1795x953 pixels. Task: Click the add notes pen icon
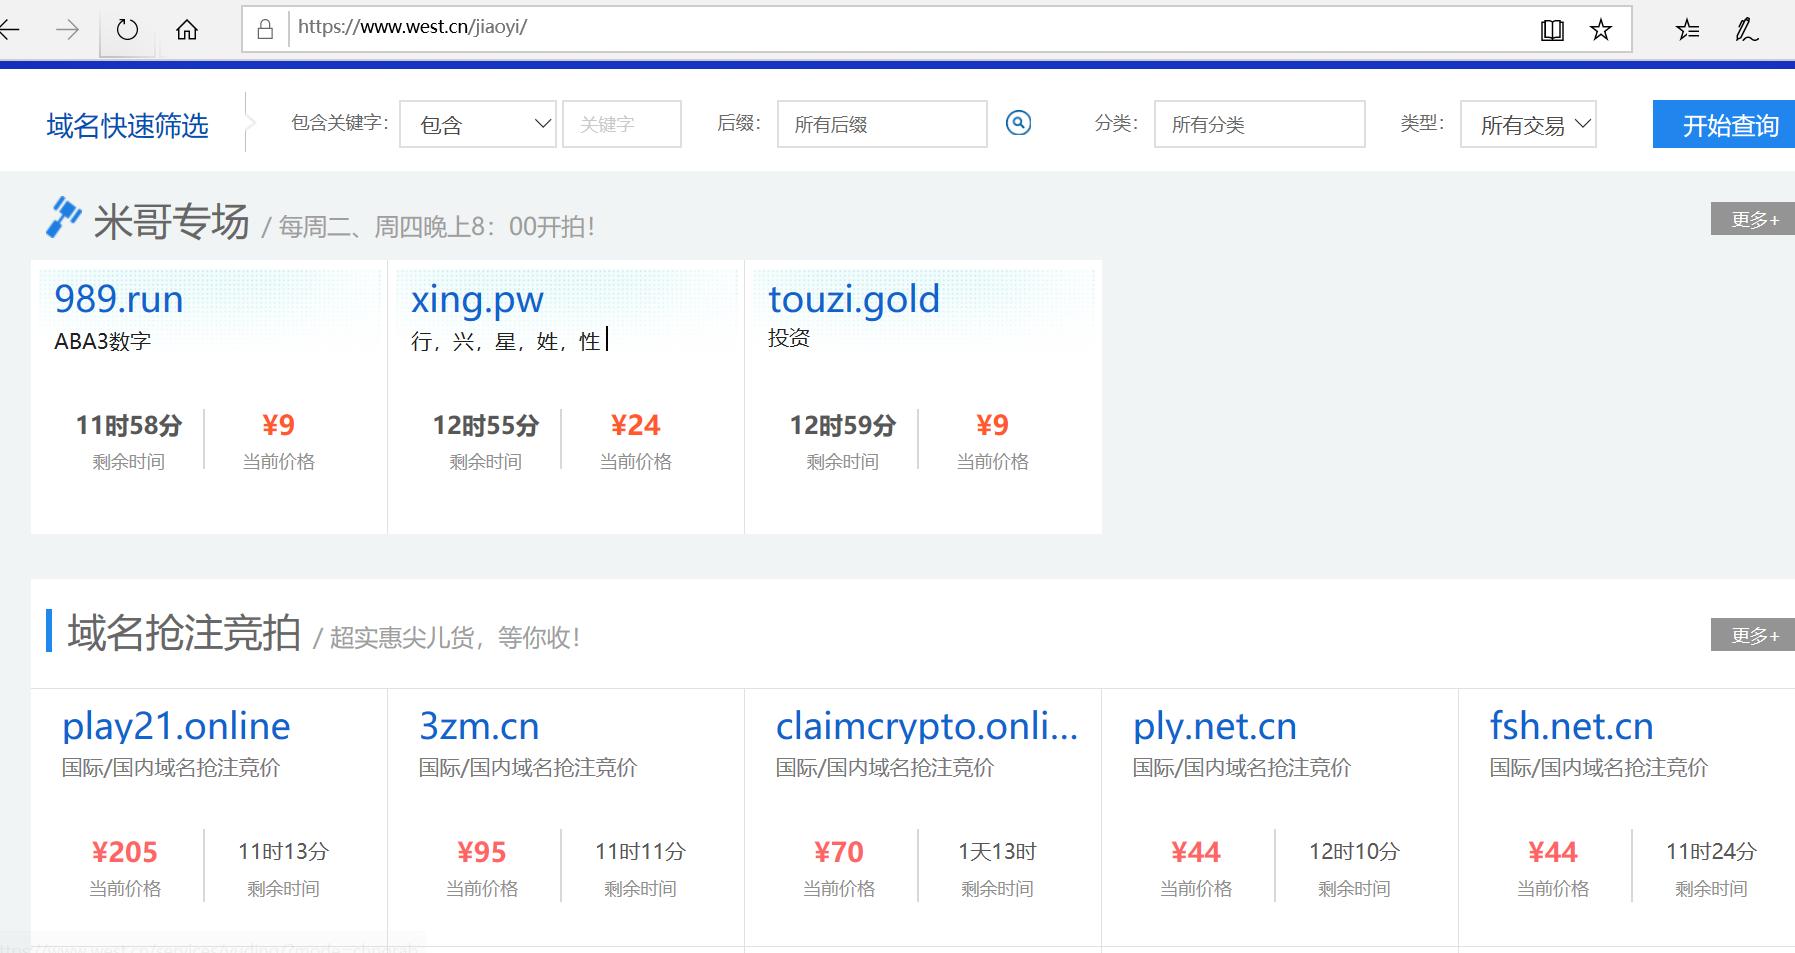(1746, 30)
